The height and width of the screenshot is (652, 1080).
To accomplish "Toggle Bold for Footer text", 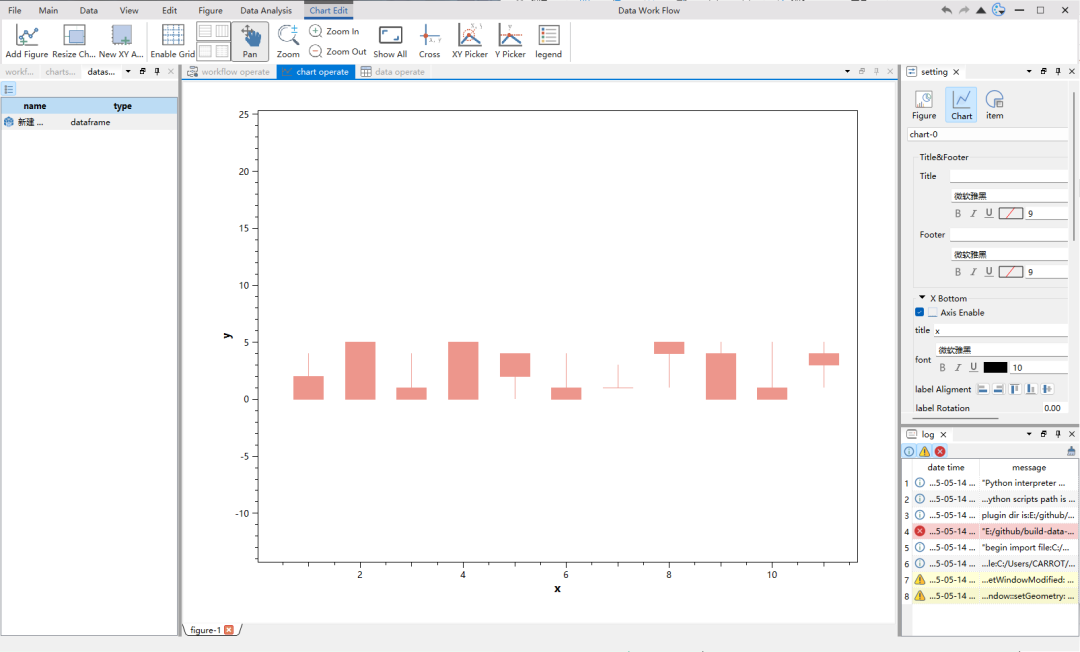I will (957, 272).
